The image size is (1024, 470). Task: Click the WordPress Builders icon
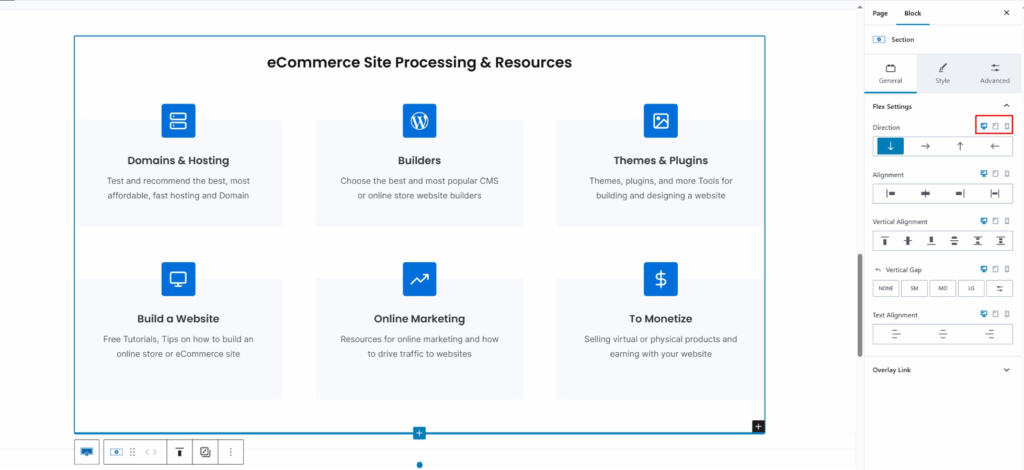(x=419, y=121)
